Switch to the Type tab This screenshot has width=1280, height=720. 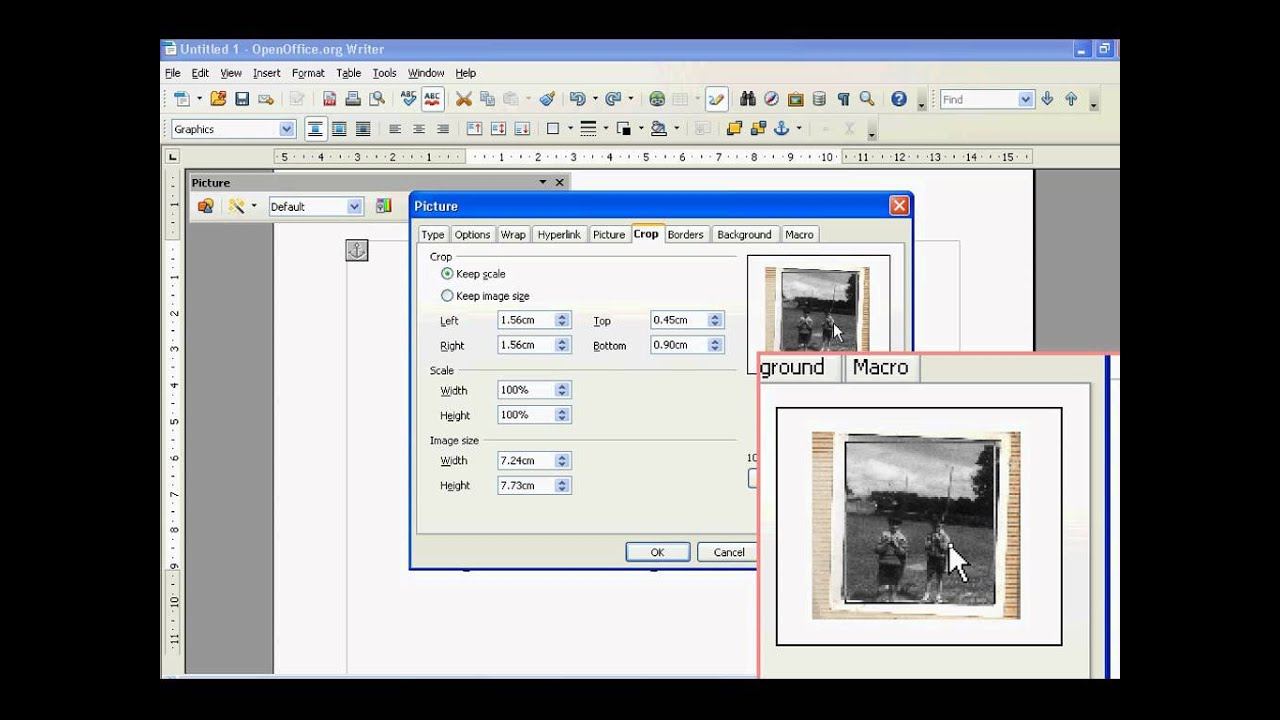432,234
